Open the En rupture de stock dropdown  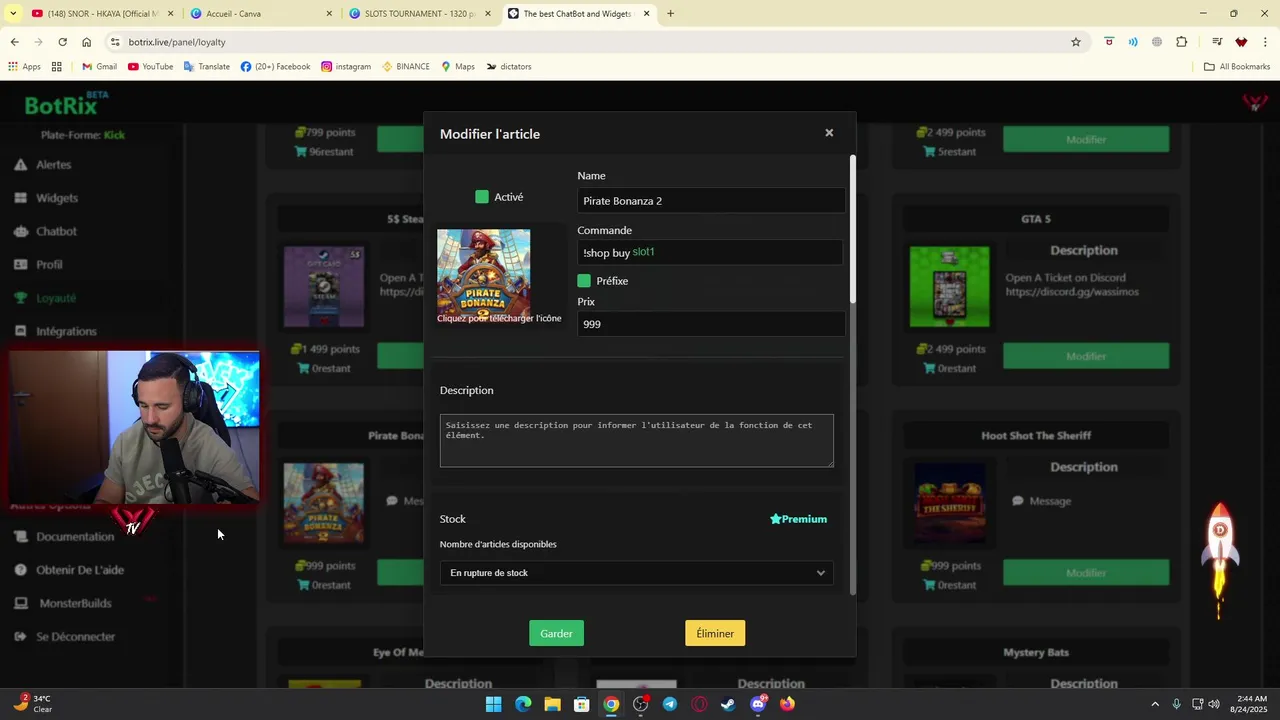point(636,573)
